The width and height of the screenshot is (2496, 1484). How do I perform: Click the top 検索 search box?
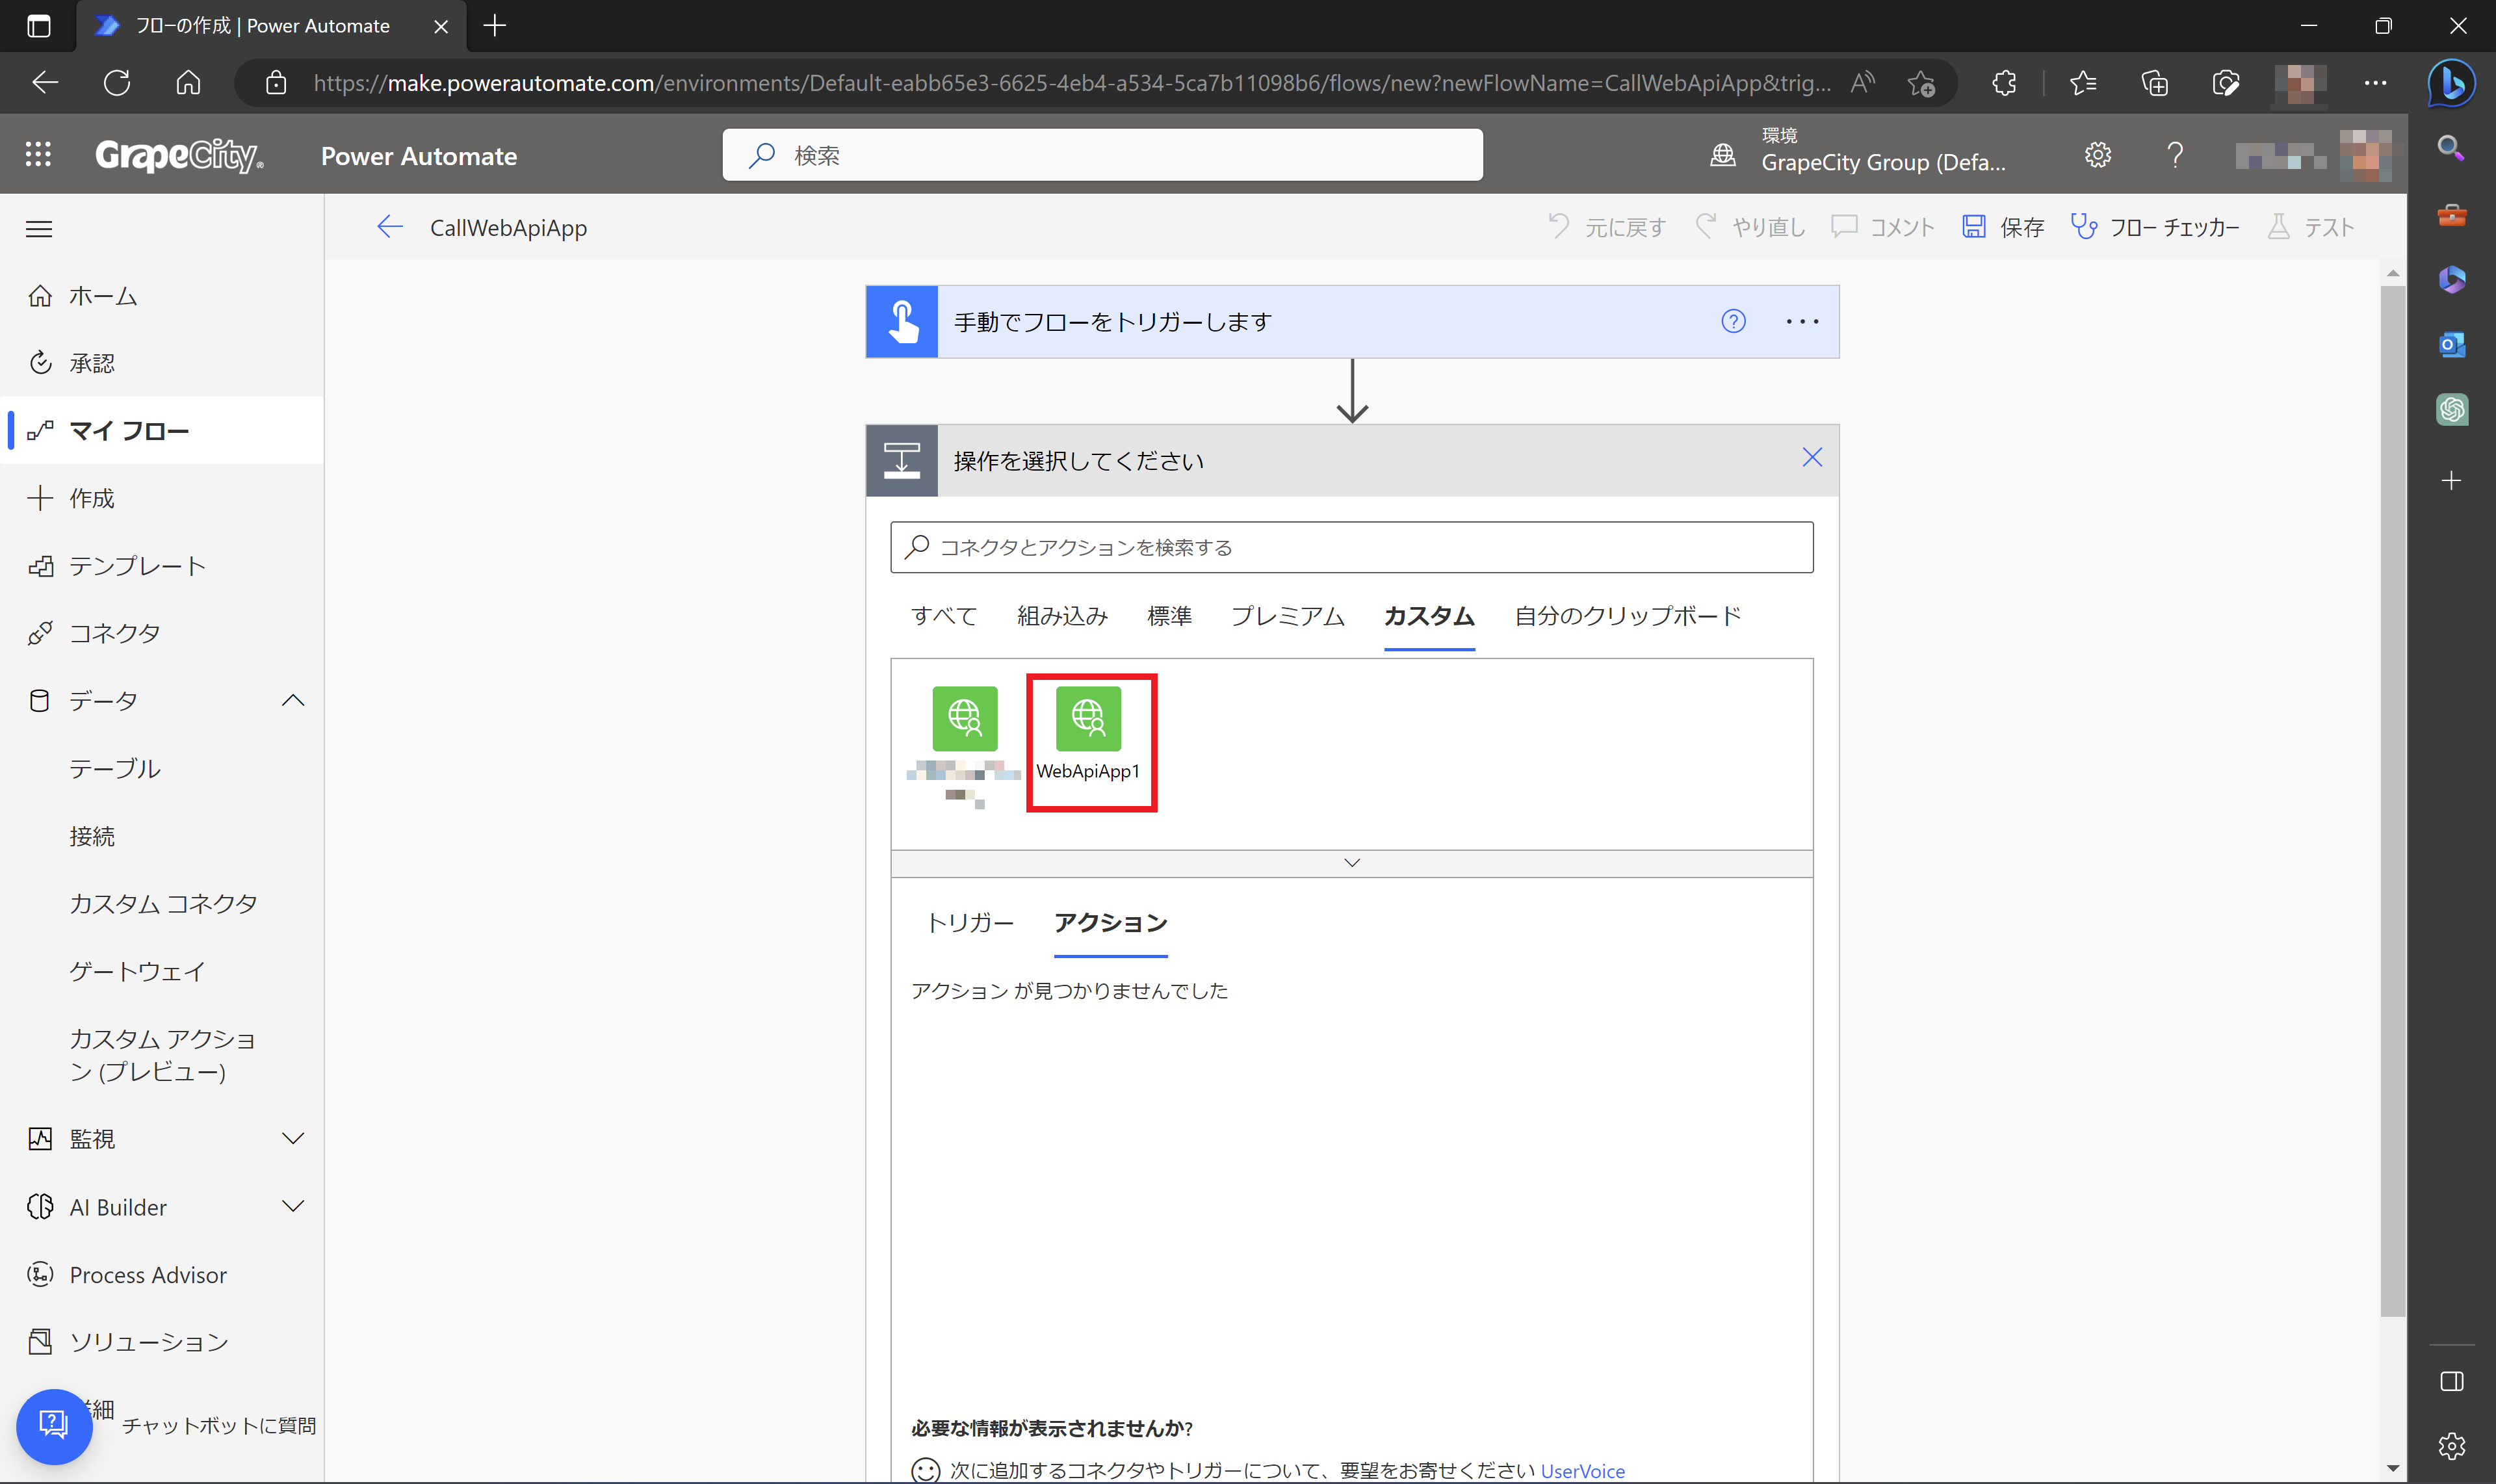point(1102,155)
